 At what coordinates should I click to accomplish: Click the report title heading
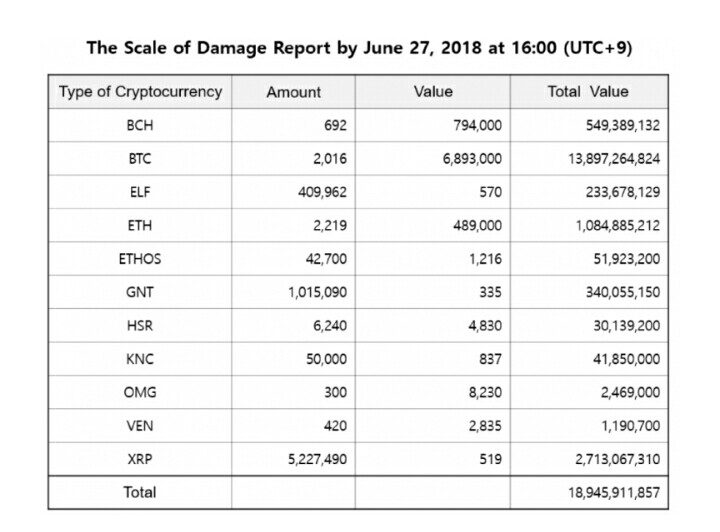point(359,47)
